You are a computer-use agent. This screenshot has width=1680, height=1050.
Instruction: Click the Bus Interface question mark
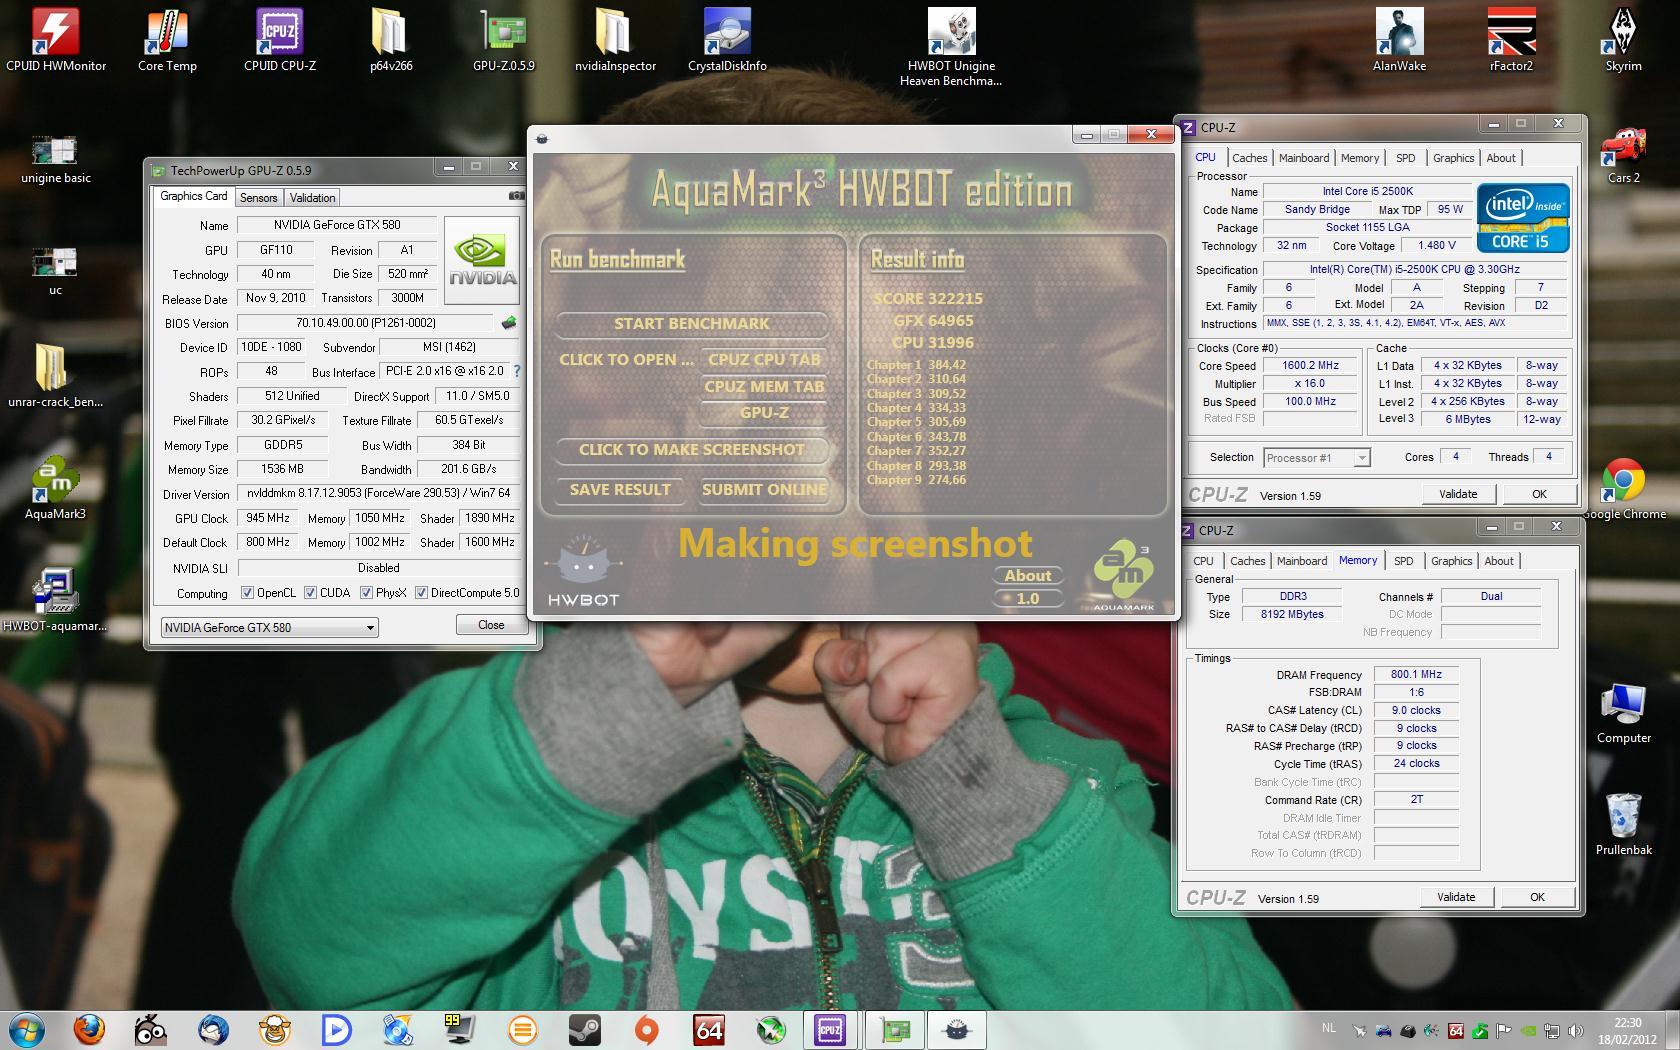click(x=517, y=371)
